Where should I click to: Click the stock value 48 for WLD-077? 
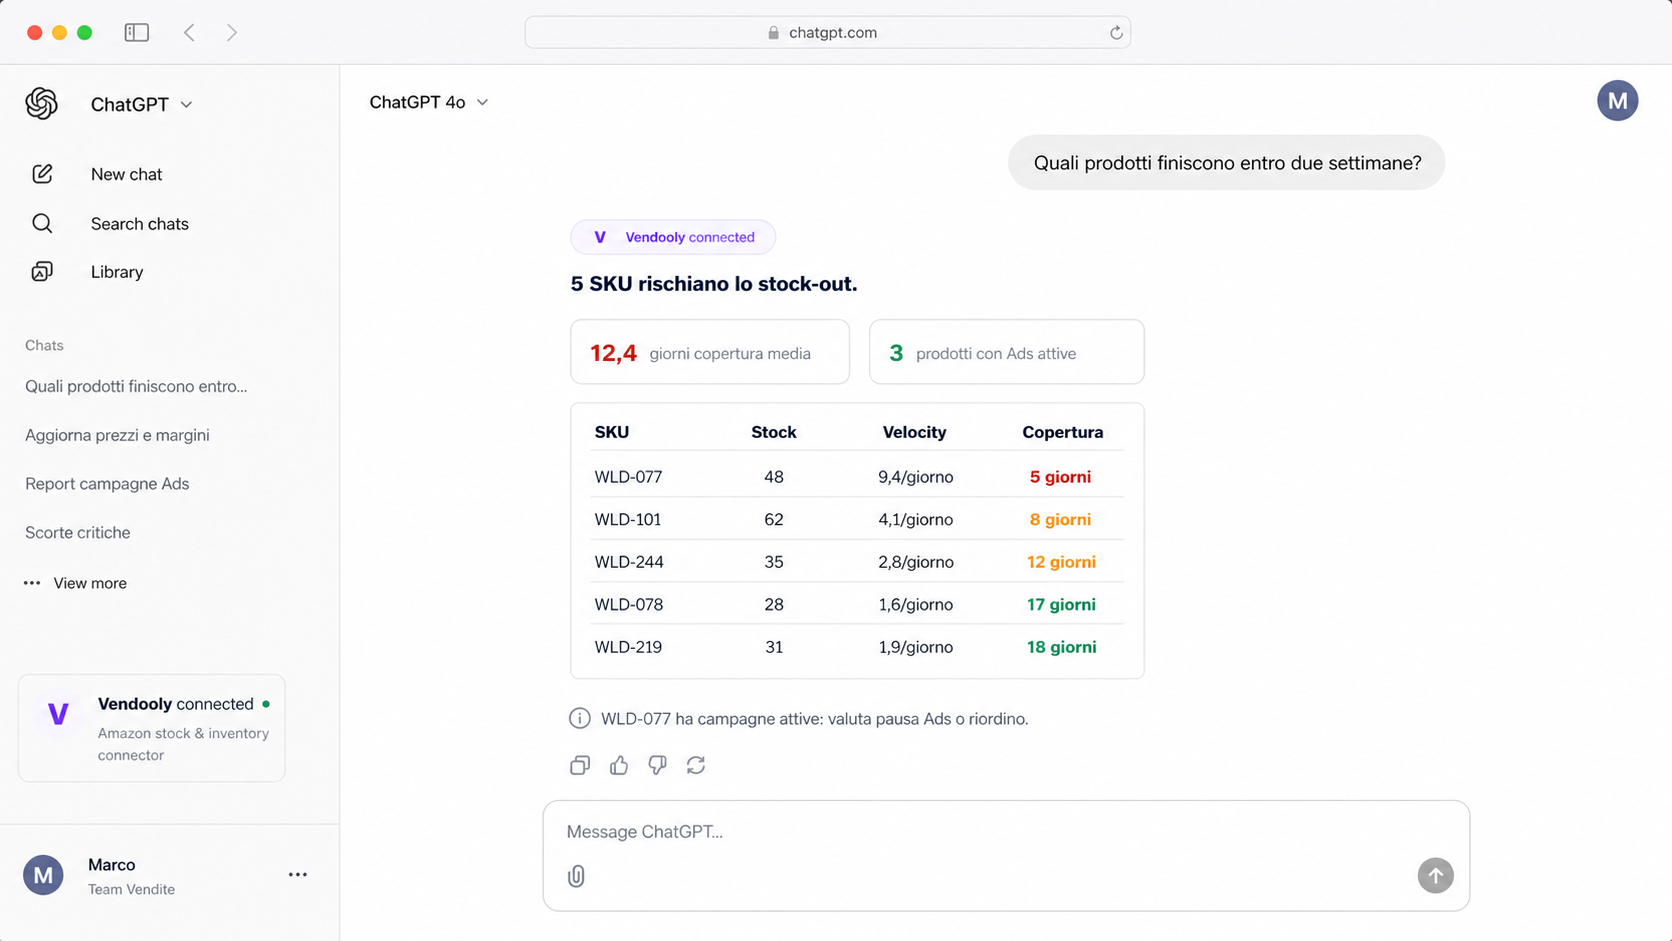pyautogui.click(x=774, y=477)
